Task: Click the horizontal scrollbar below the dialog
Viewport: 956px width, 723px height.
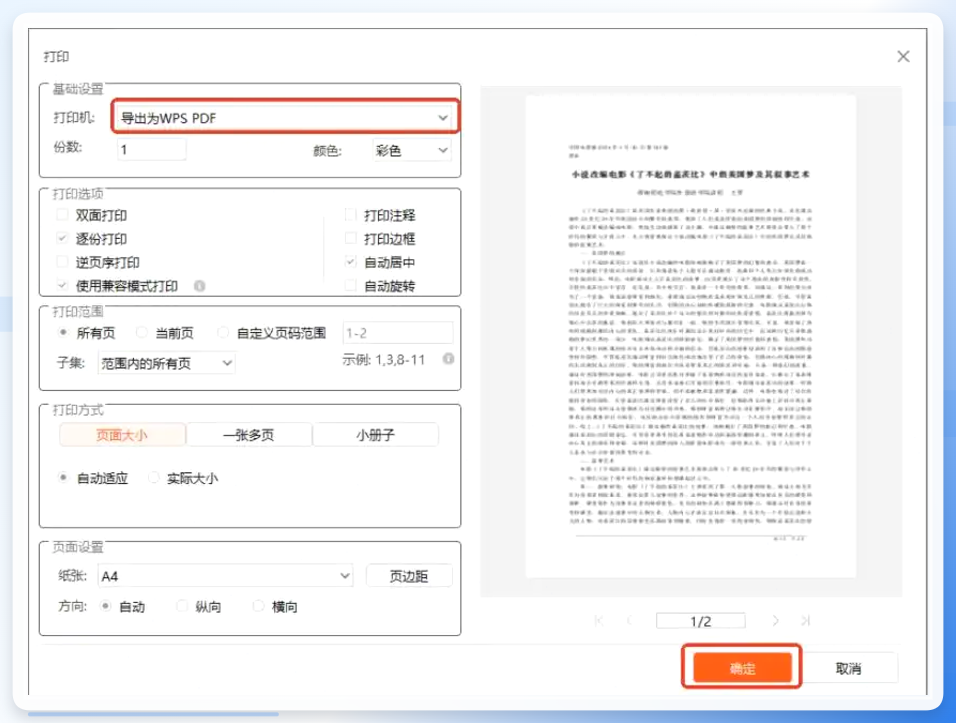Action: (153, 713)
